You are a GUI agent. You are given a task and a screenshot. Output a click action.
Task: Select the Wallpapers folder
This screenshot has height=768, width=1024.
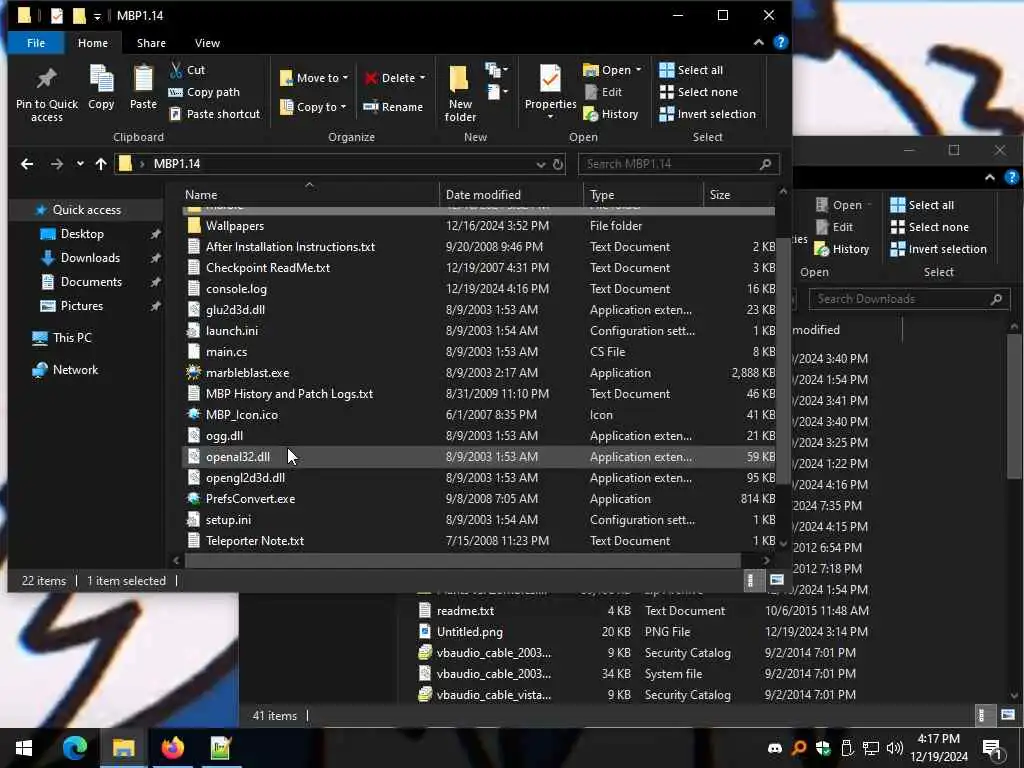pyautogui.click(x=478, y=226)
